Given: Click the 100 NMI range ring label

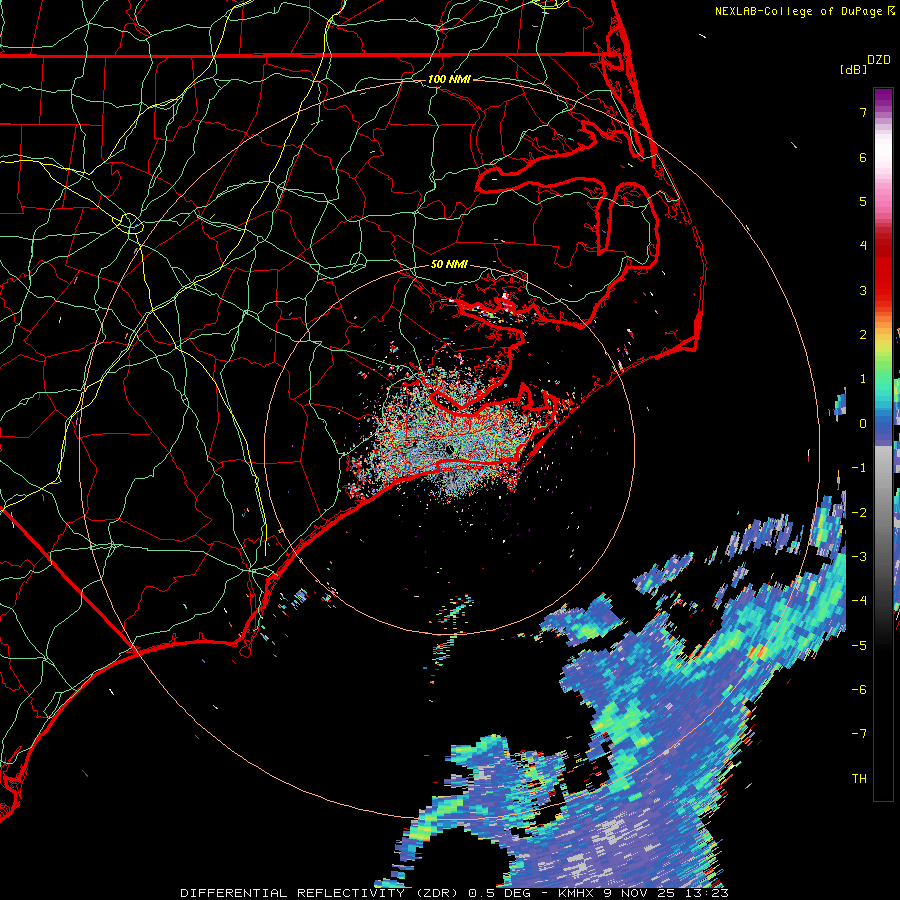Looking at the screenshot, I should click(449, 79).
